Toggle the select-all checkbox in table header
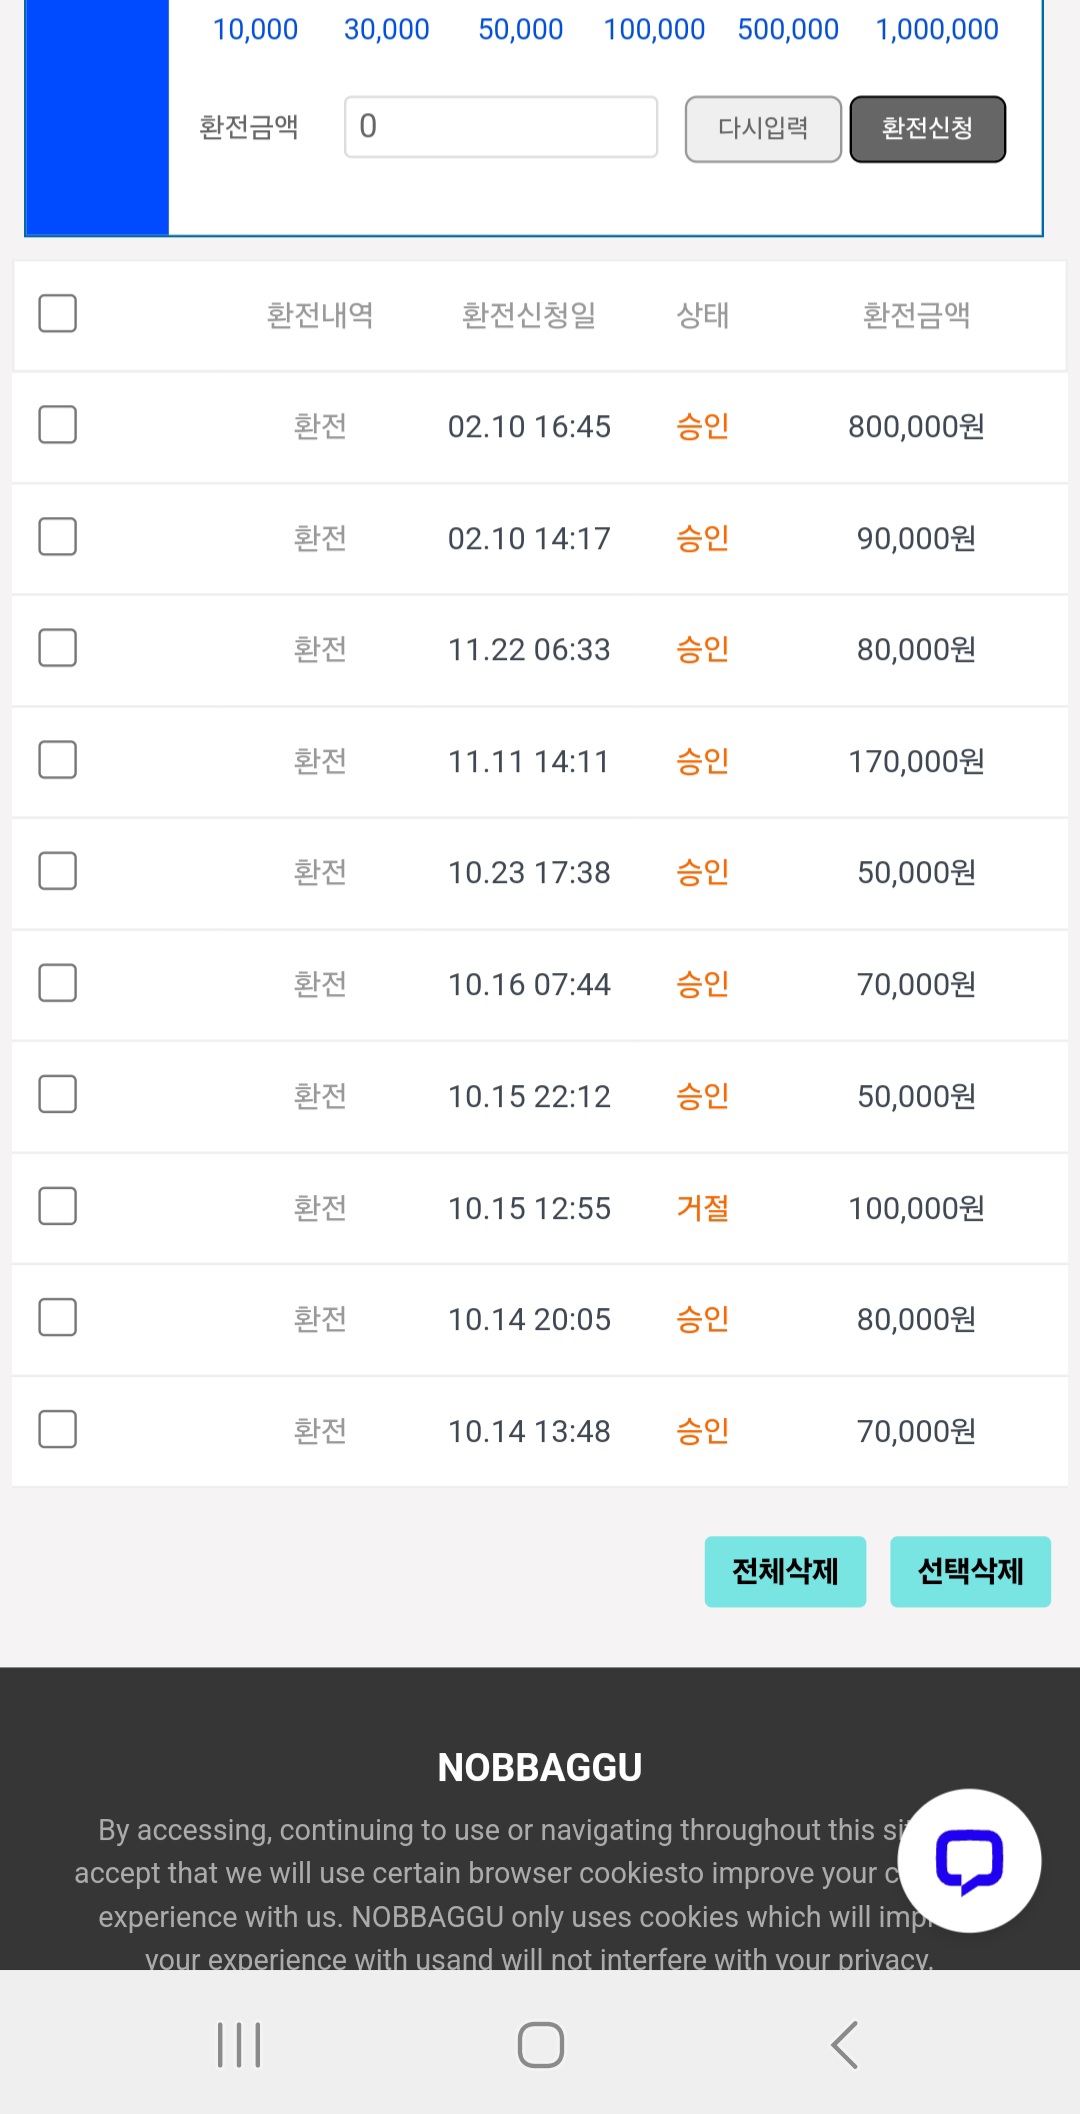The image size is (1080, 2114). (57, 313)
